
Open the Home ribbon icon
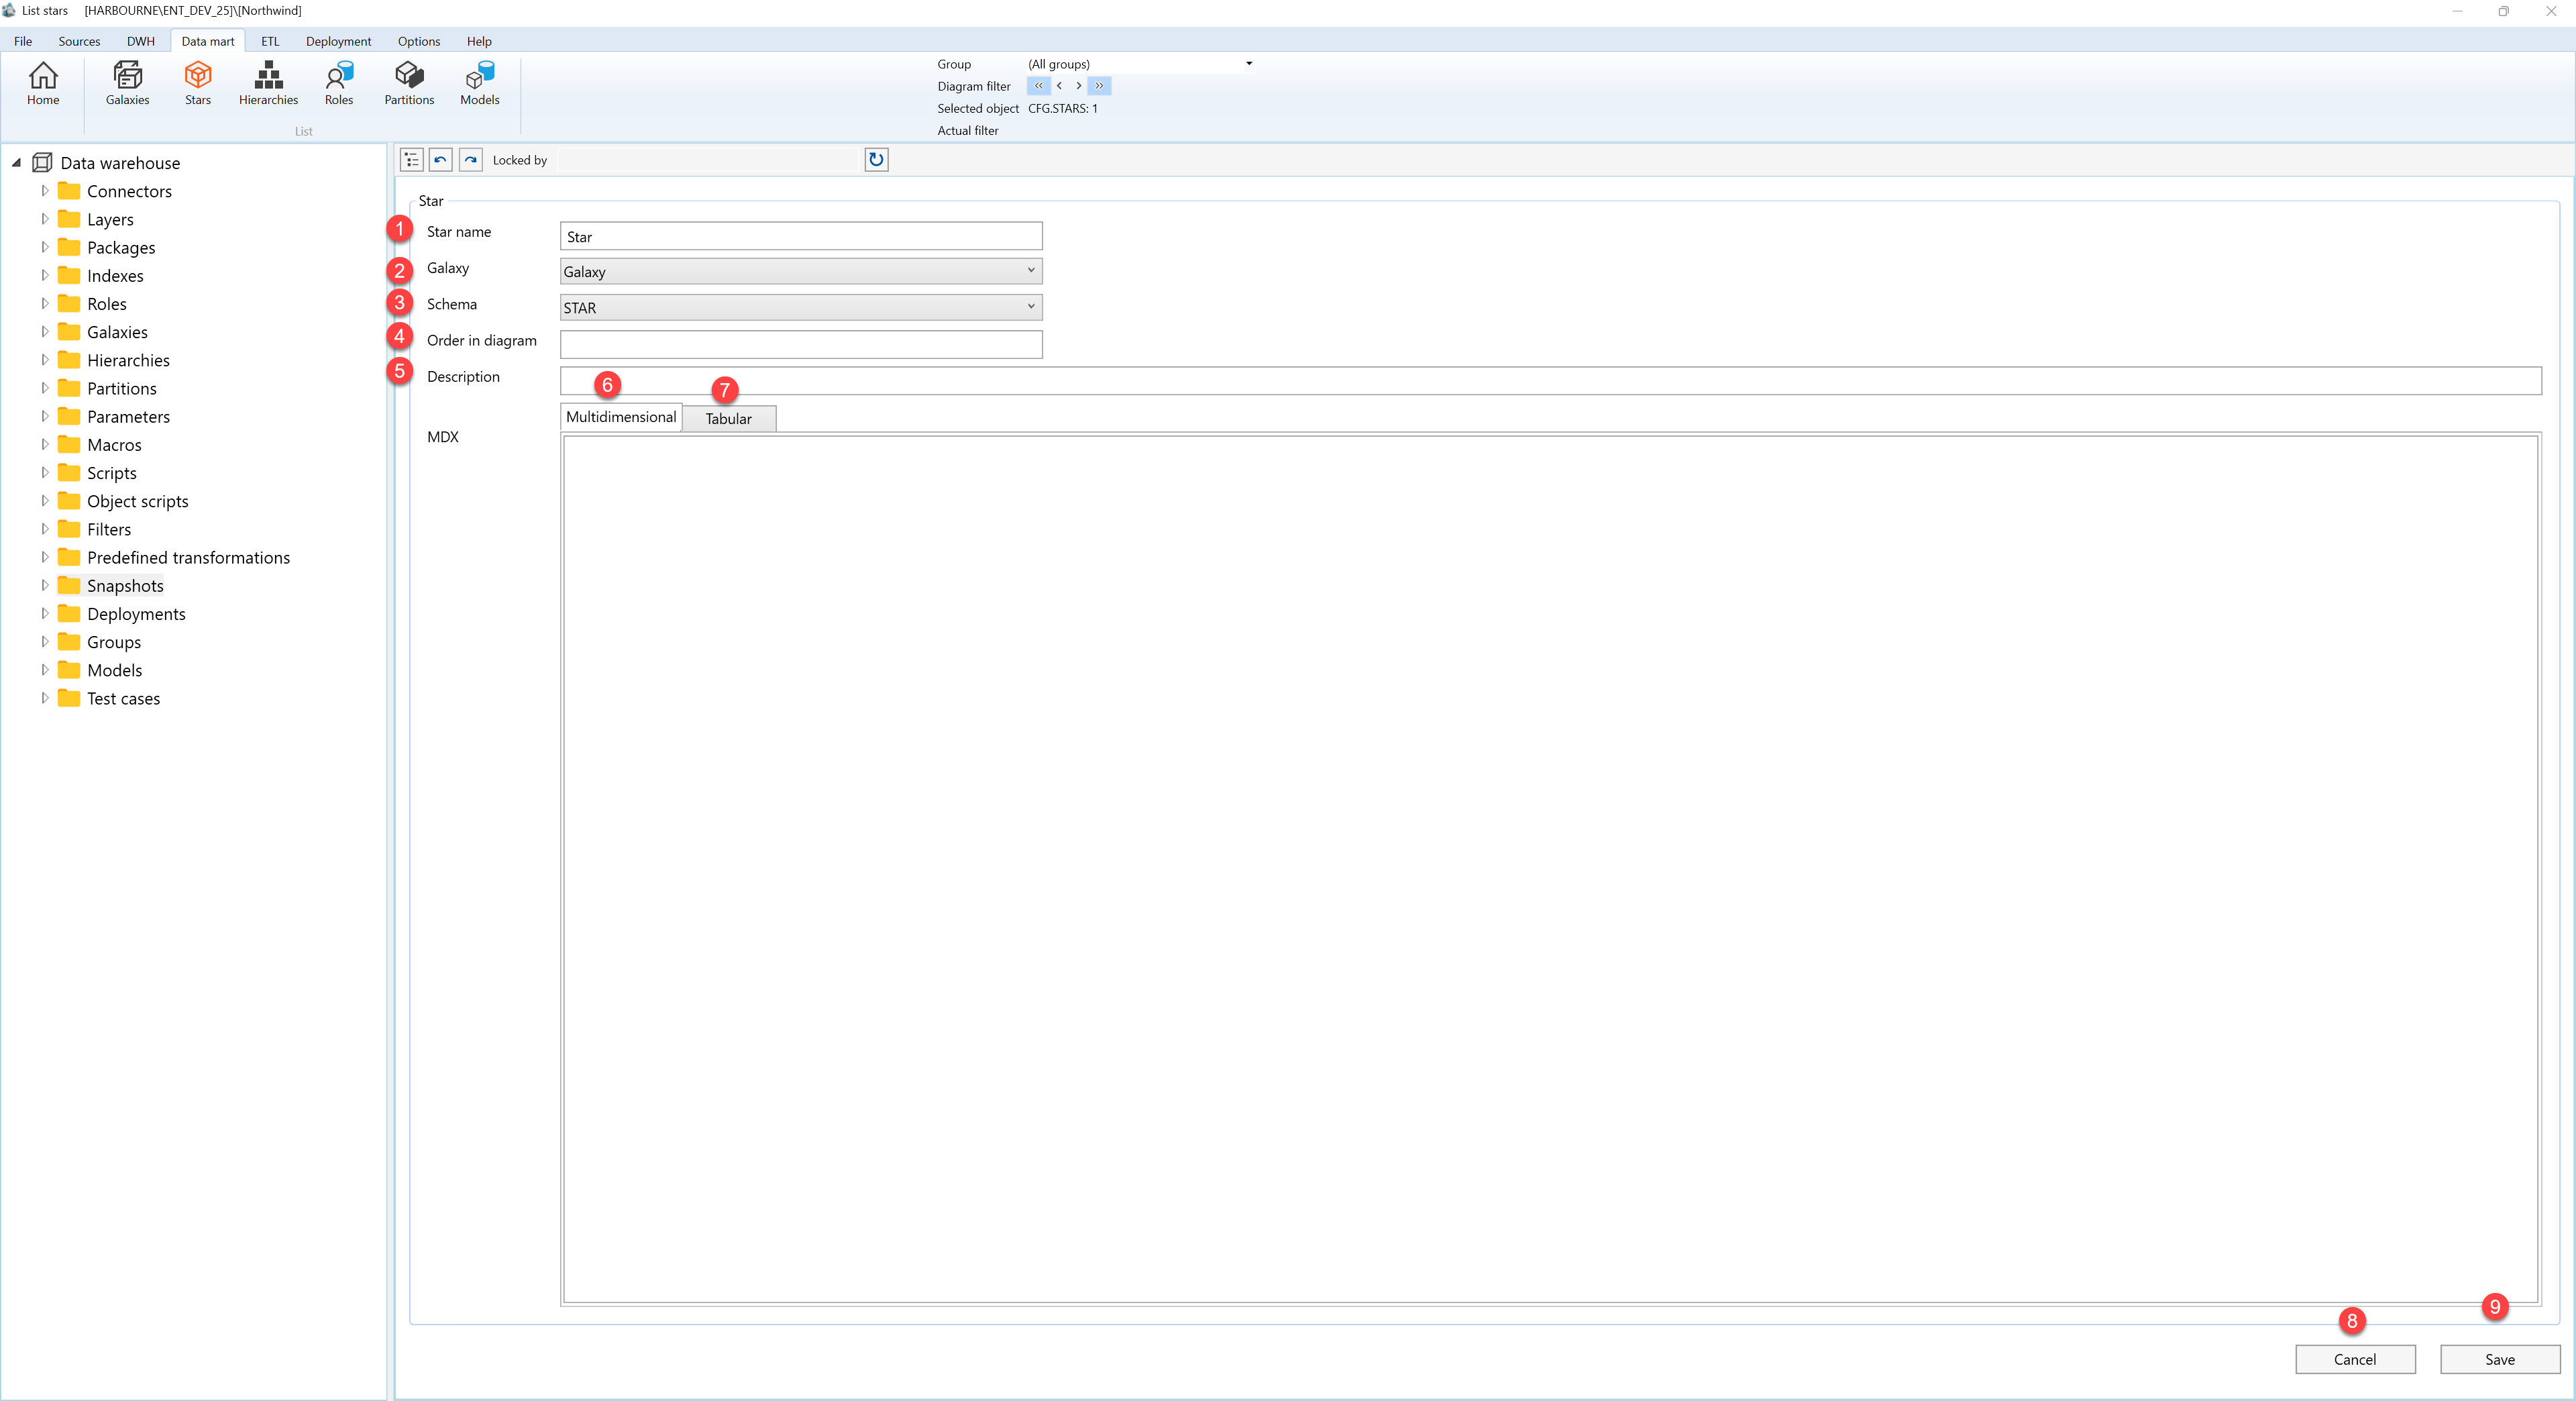click(43, 84)
